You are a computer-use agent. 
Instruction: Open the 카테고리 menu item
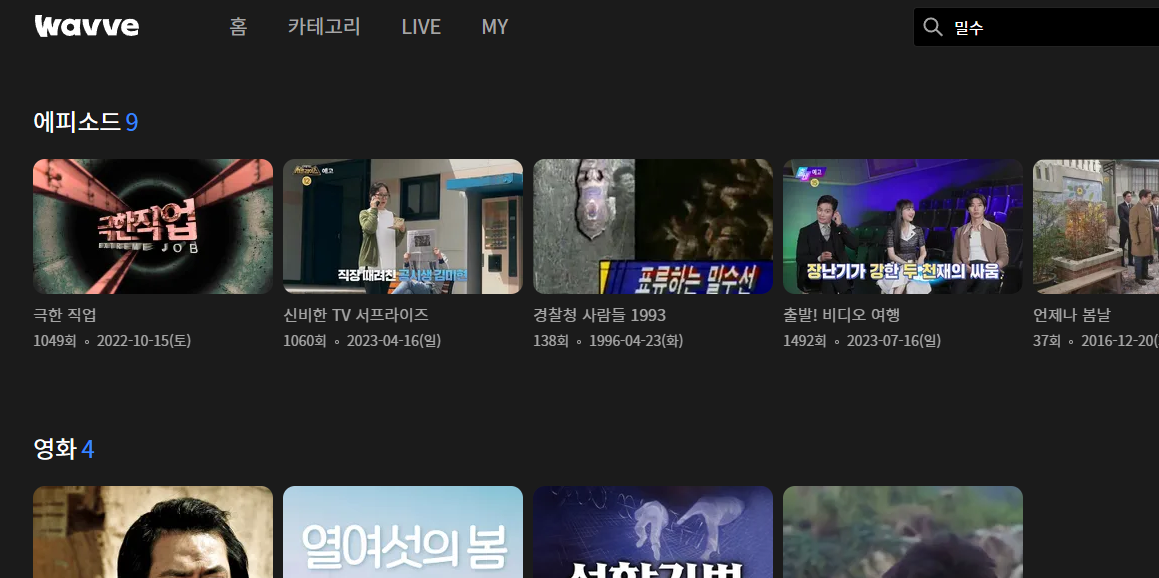323,27
